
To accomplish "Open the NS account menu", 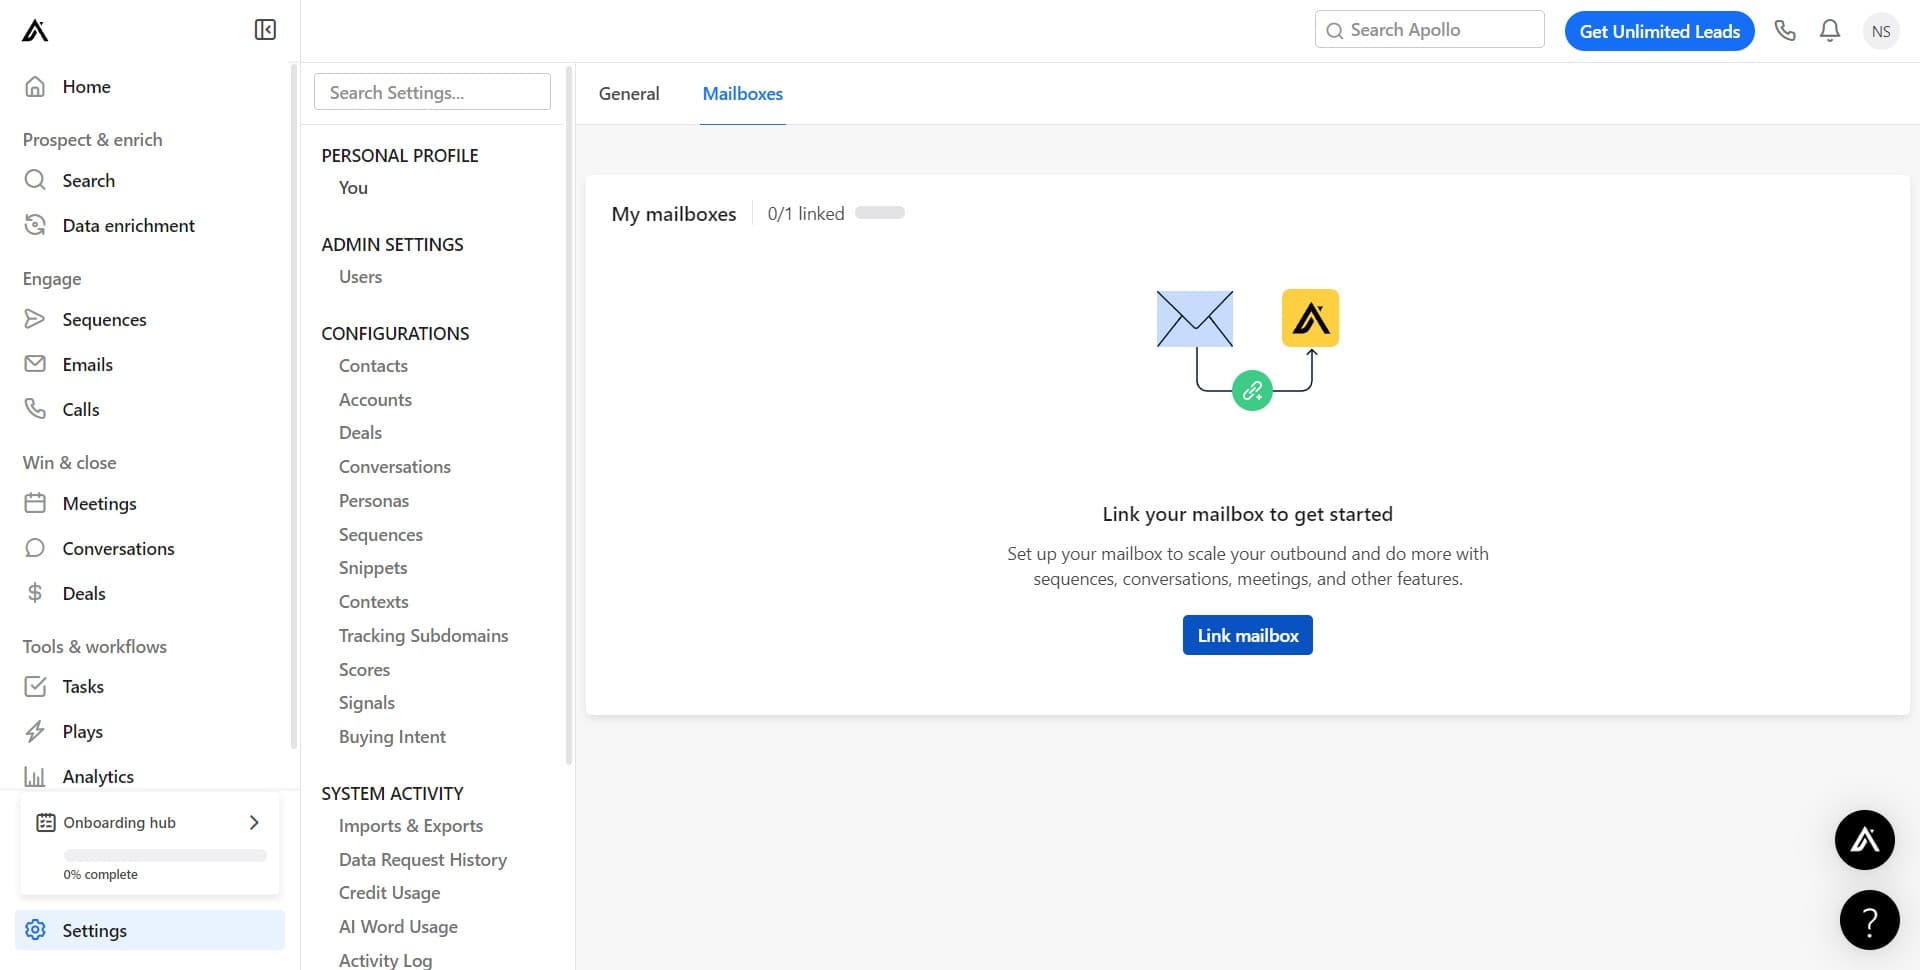I will point(1881,30).
